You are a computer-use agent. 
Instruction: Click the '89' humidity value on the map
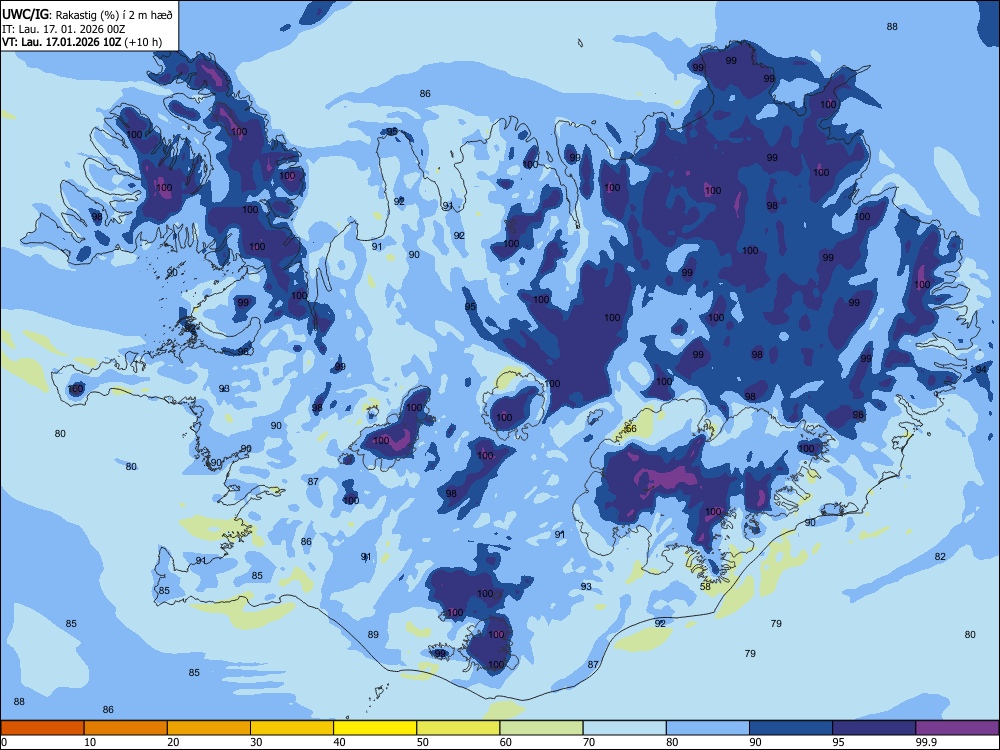[373, 635]
